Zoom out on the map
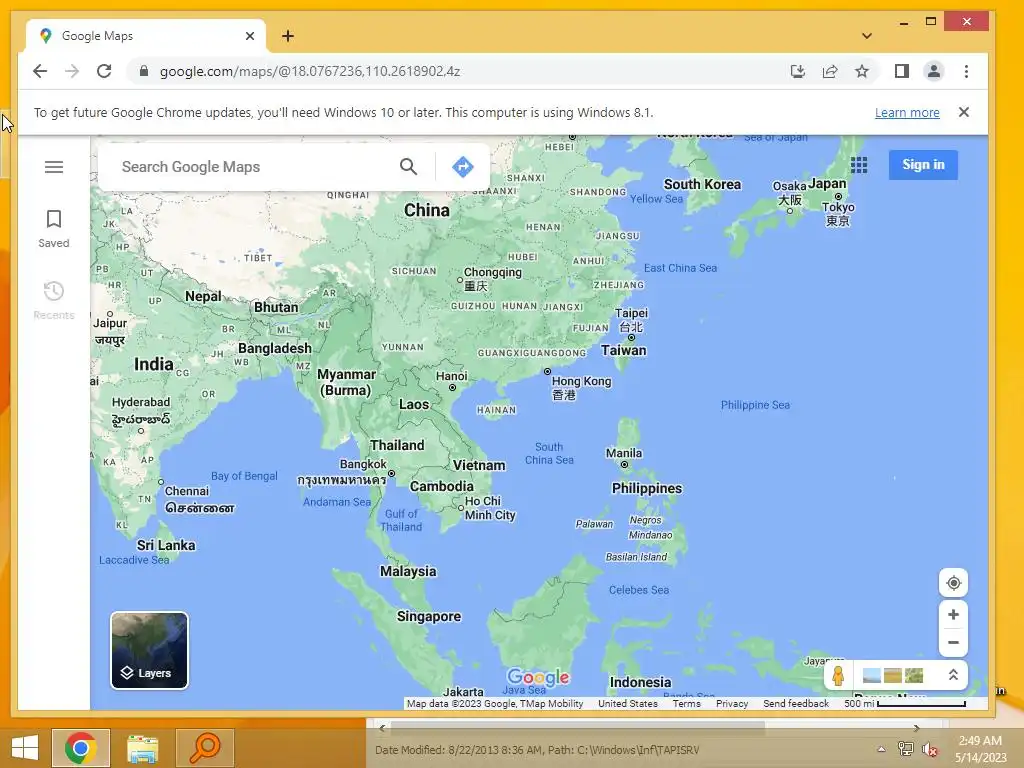Viewport: 1024px width, 768px height. pos(953,643)
